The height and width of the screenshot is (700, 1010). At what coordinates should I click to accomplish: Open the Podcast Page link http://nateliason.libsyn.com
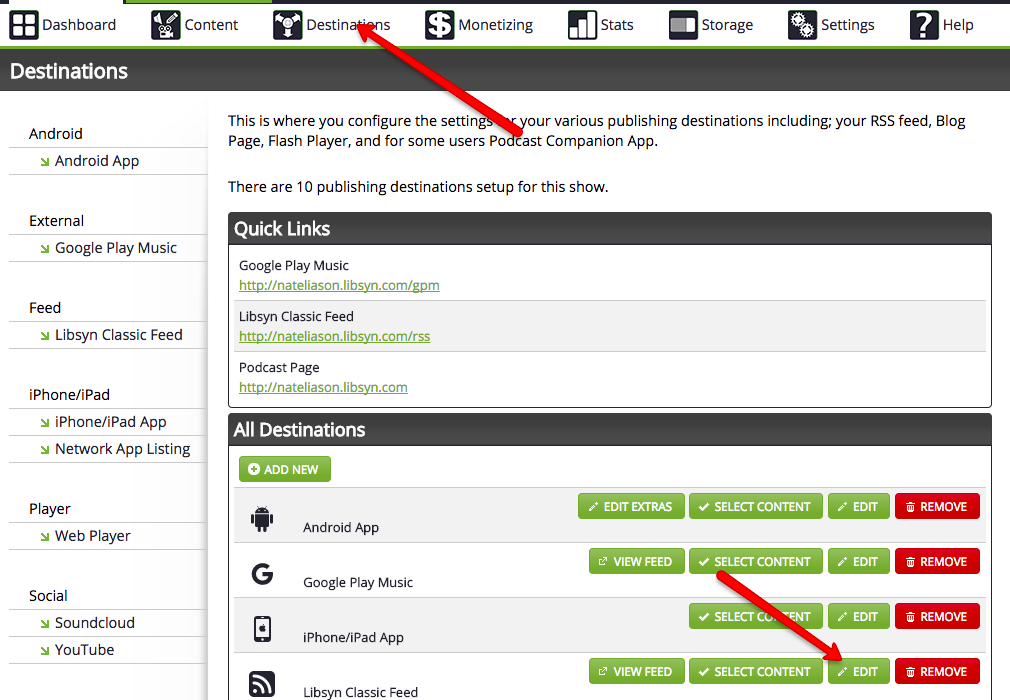coord(323,387)
